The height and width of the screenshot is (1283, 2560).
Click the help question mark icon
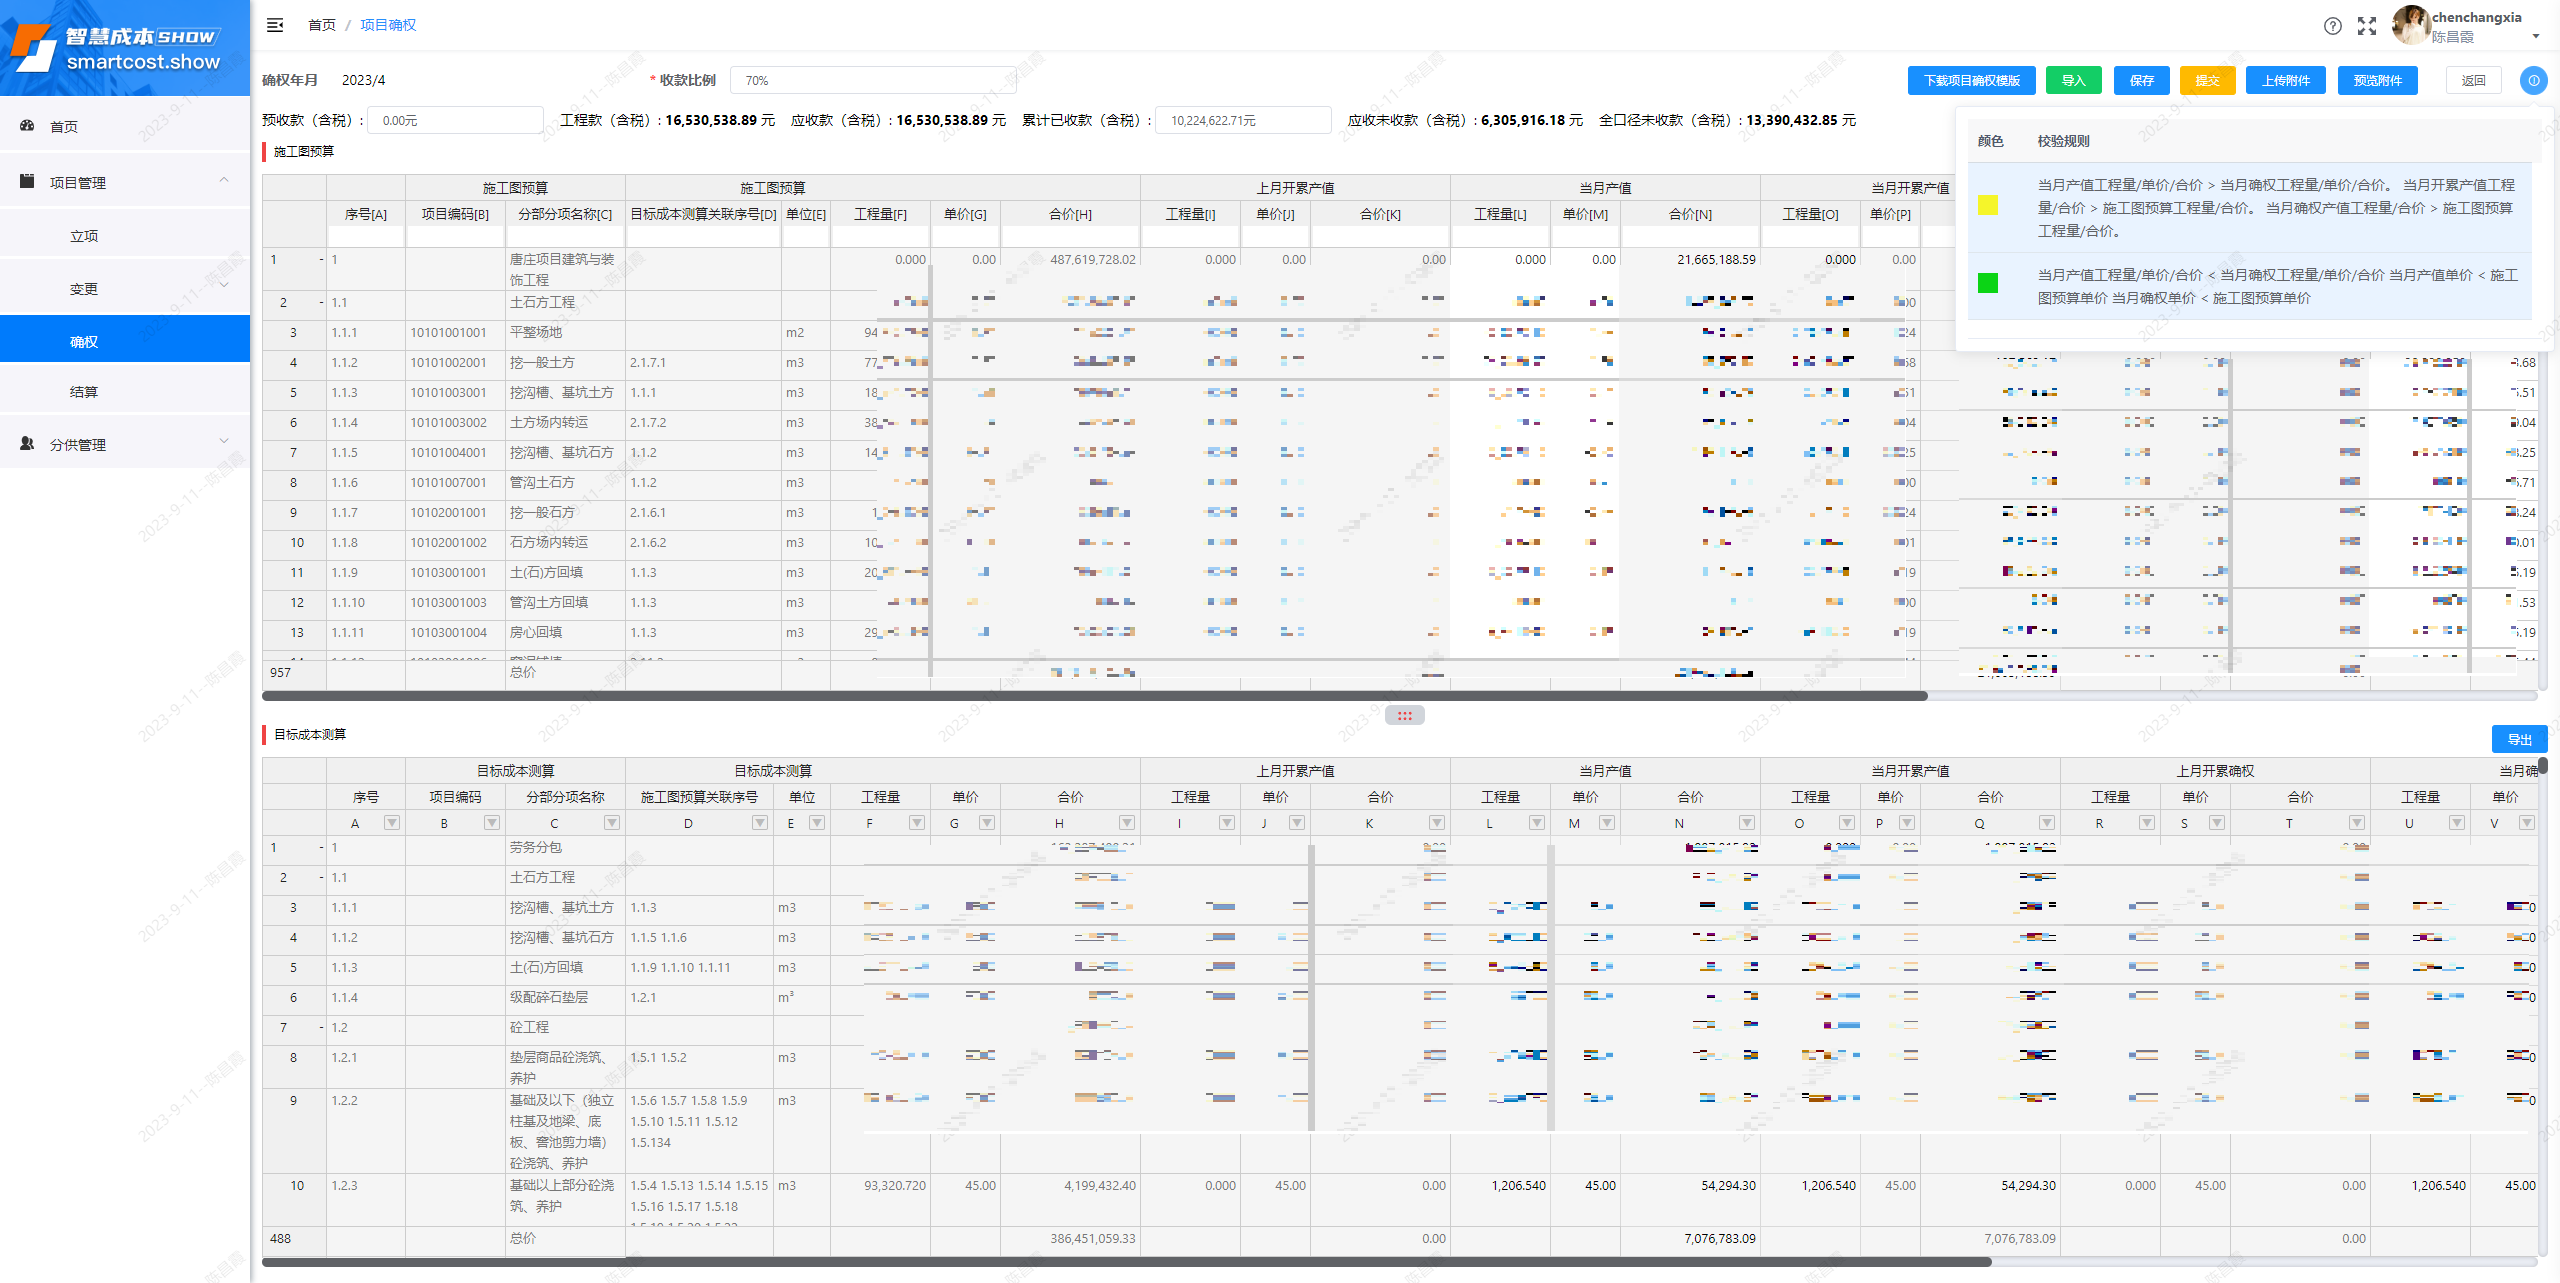pos(2332,26)
